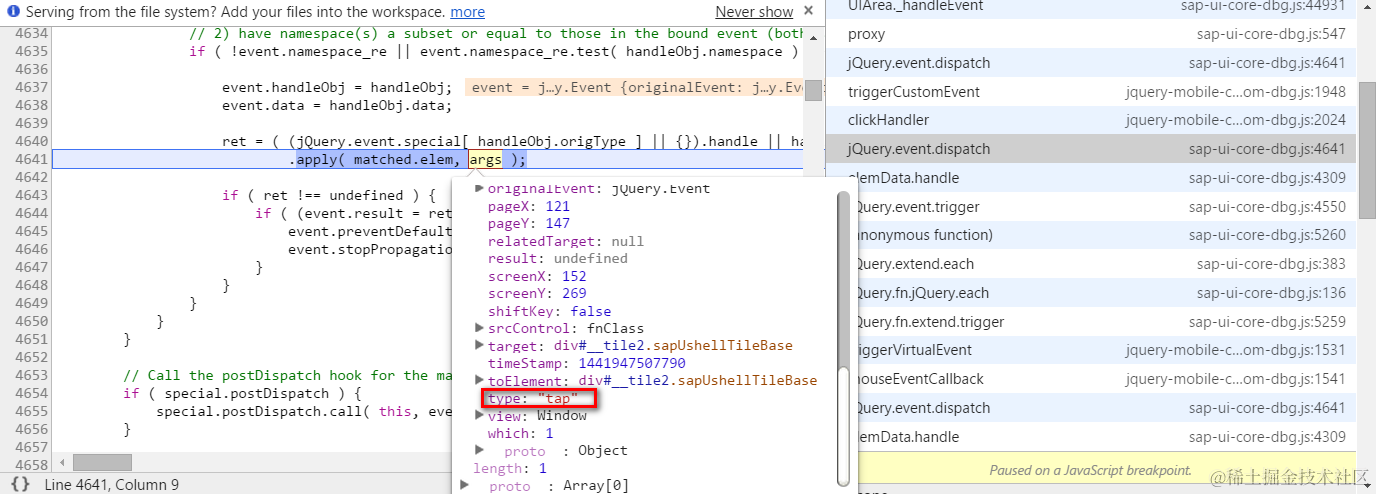Screen dimensions: 1376x494
Task: Click the "relatedTarget: null" property
Action: [x=566, y=241]
